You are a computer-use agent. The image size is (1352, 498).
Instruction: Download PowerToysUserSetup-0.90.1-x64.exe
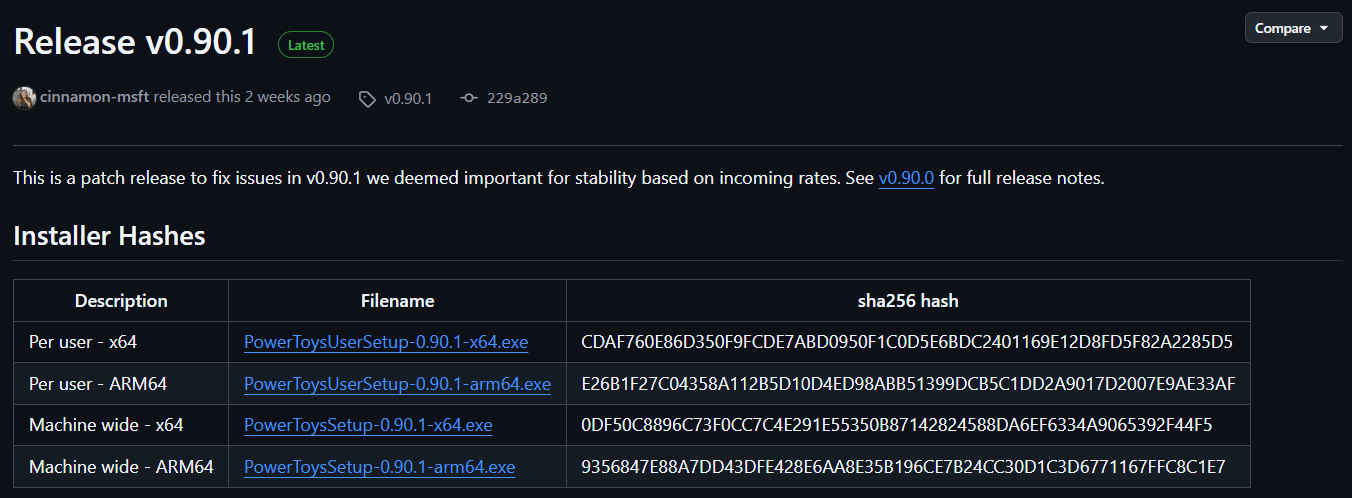tap(386, 342)
